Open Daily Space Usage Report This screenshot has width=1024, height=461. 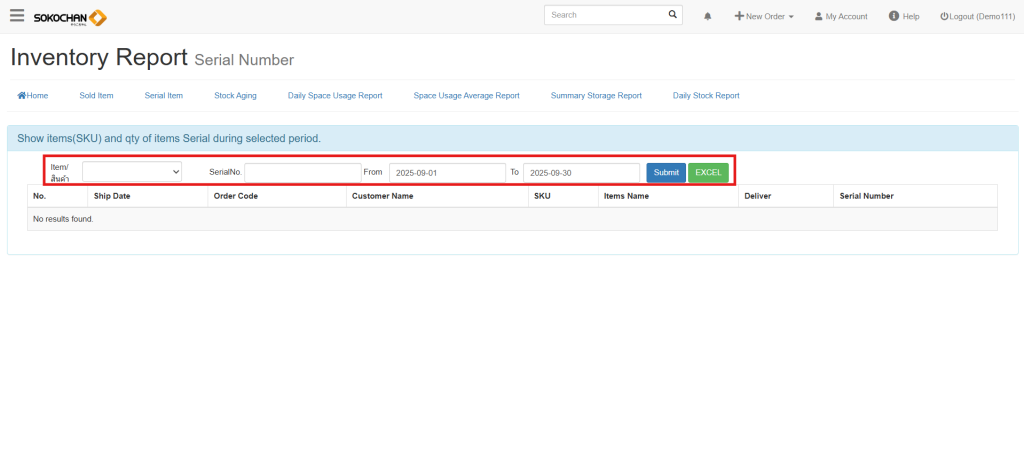pos(335,96)
